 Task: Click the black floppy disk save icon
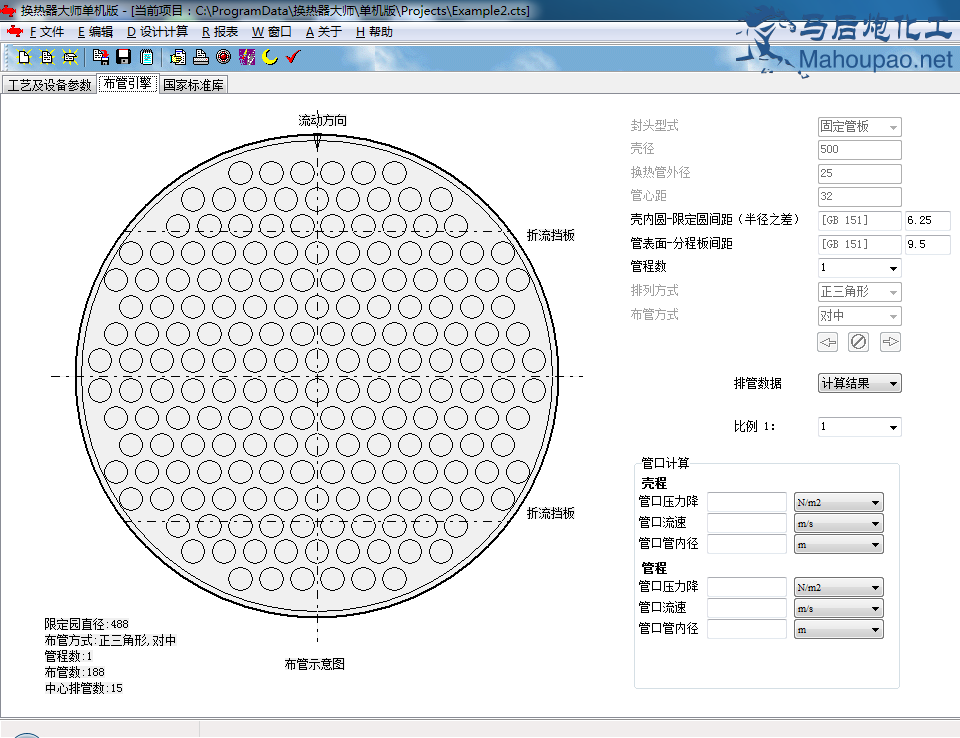tap(124, 57)
